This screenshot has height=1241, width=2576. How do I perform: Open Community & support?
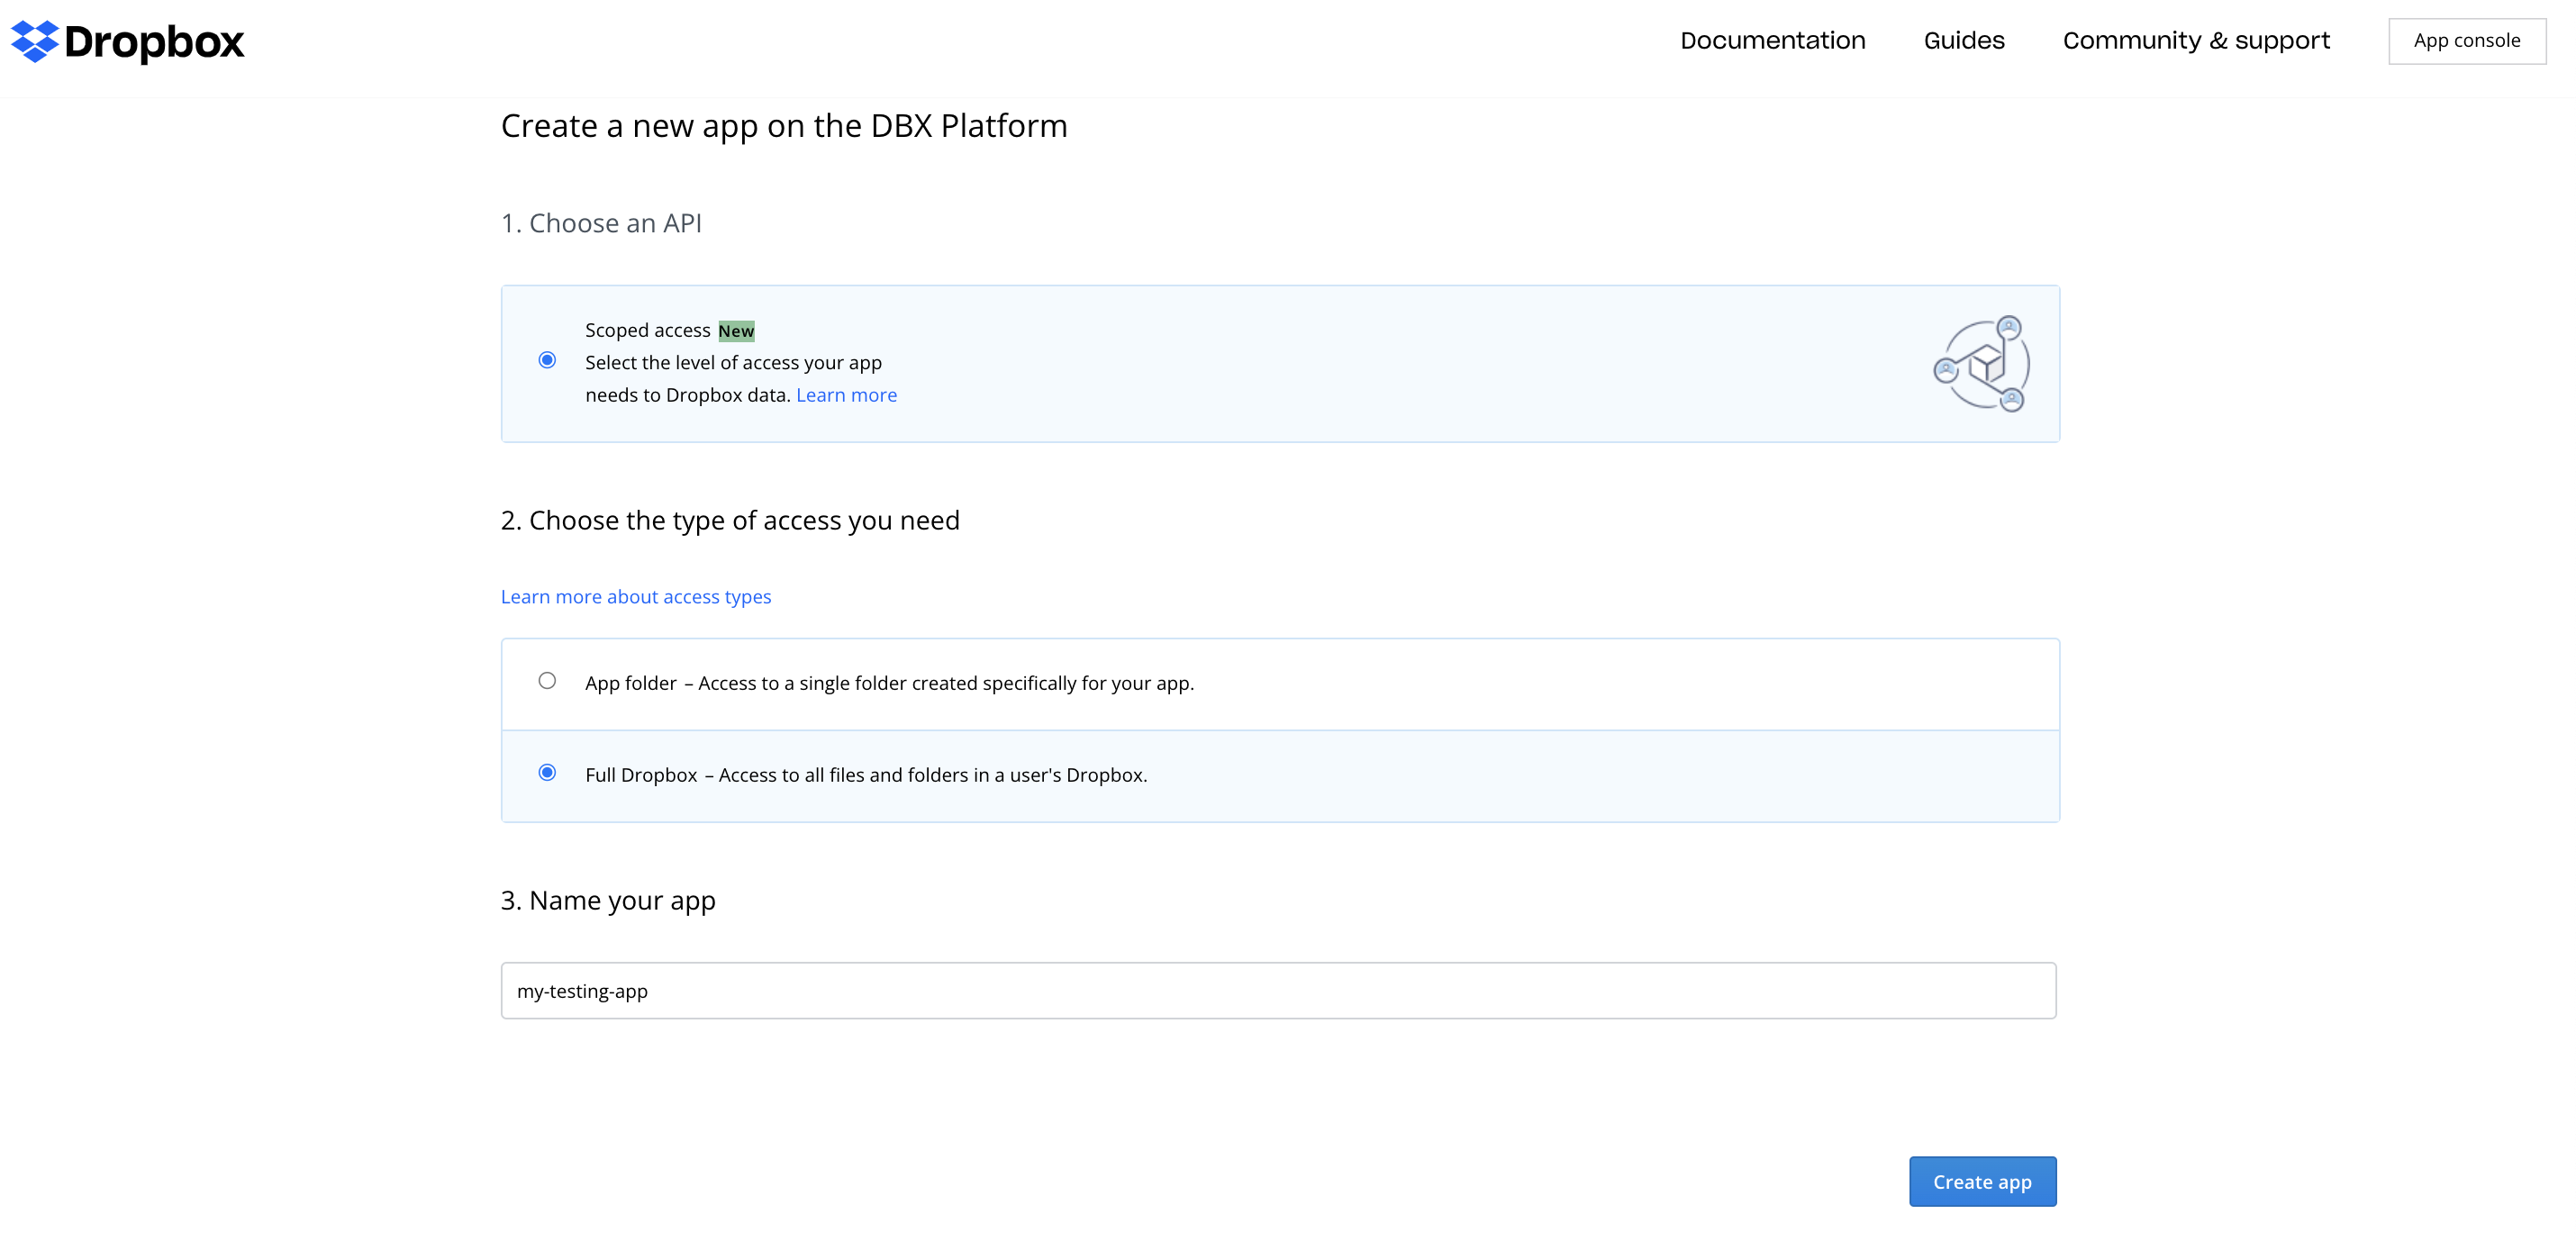click(x=2197, y=41)
